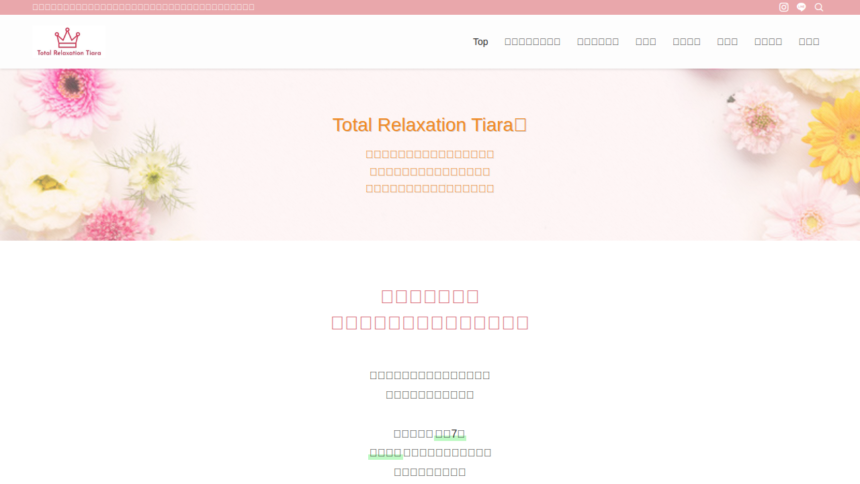Open the seventh navigation menu item
The height and width of the screenshot is (484, 860).
(768, 42)
